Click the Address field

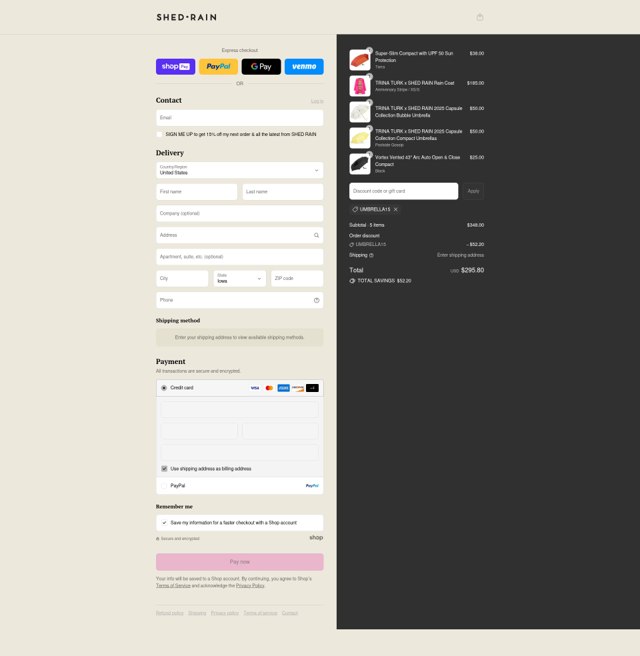tap(240, 235)
